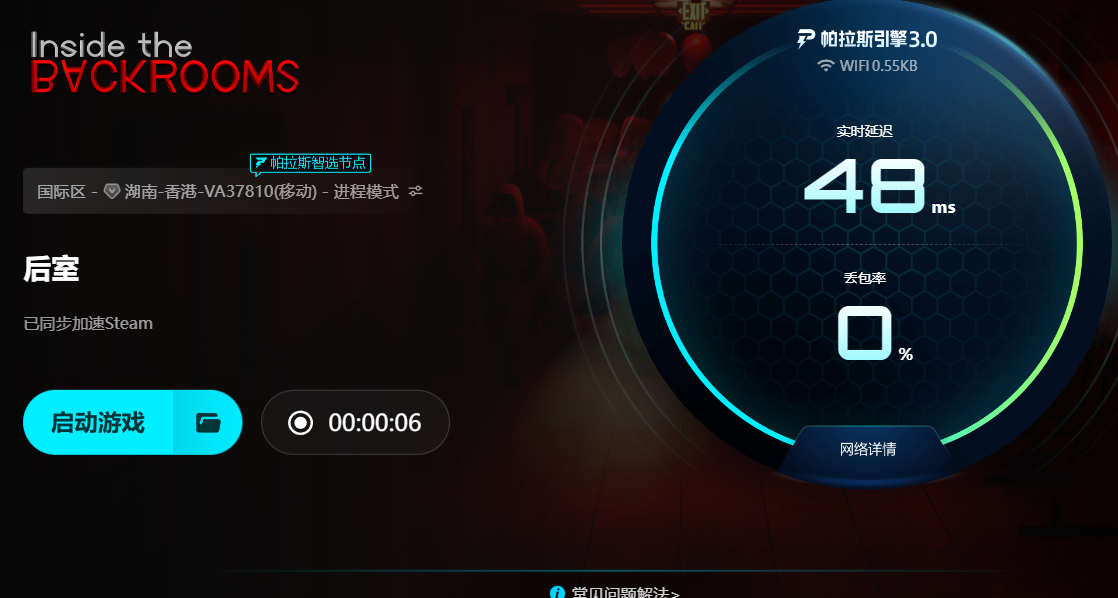This screenshot has width=1118, height=598.
Task: Click the 0 % packet loss reading
Action: 874,334
